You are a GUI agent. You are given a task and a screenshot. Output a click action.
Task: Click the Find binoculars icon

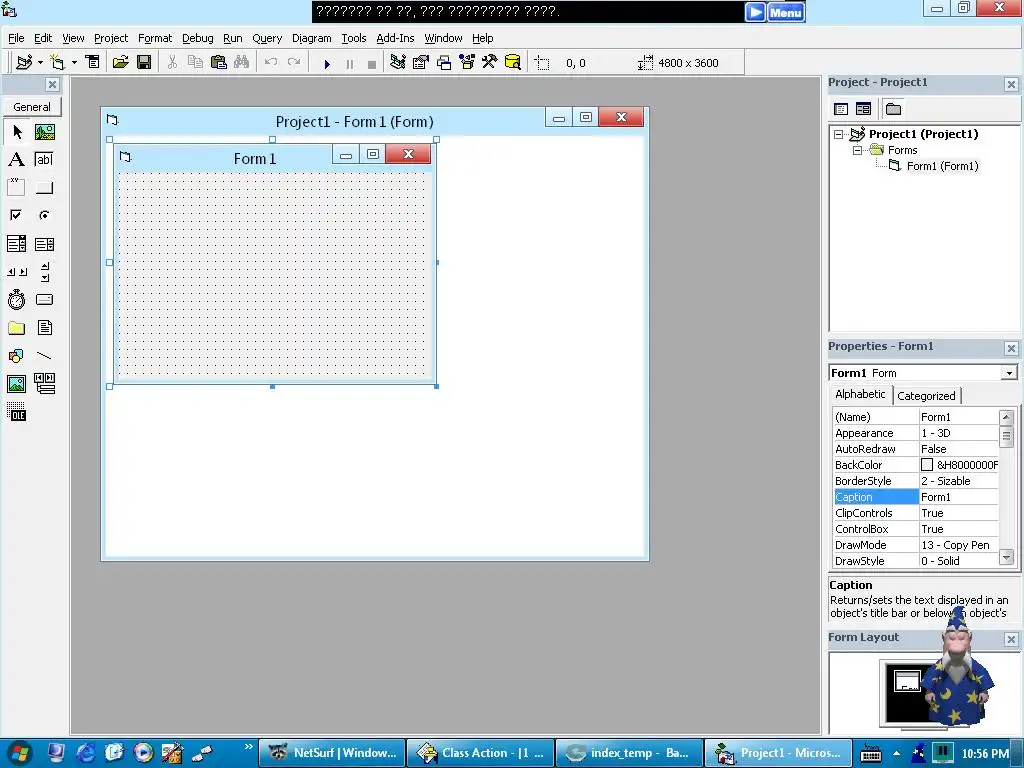[242, 63]
